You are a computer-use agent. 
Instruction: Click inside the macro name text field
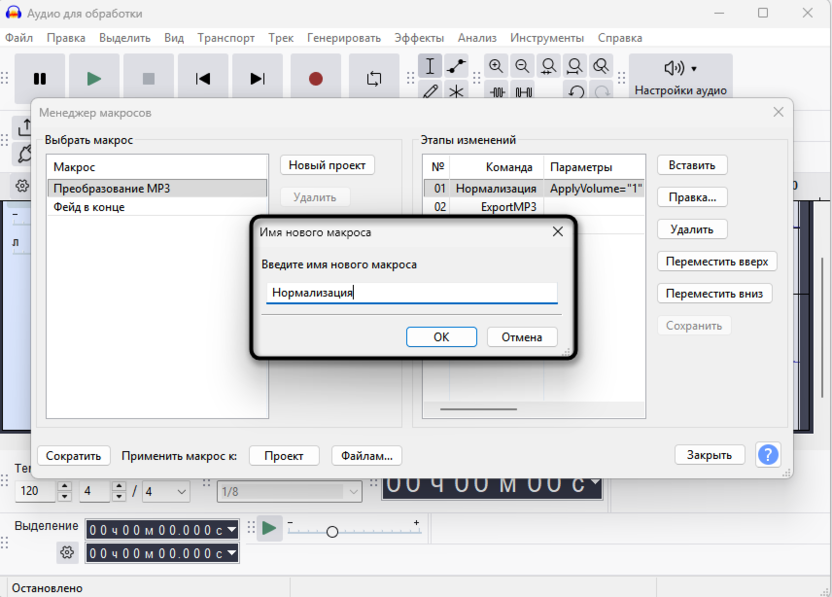tap(410, 293)
